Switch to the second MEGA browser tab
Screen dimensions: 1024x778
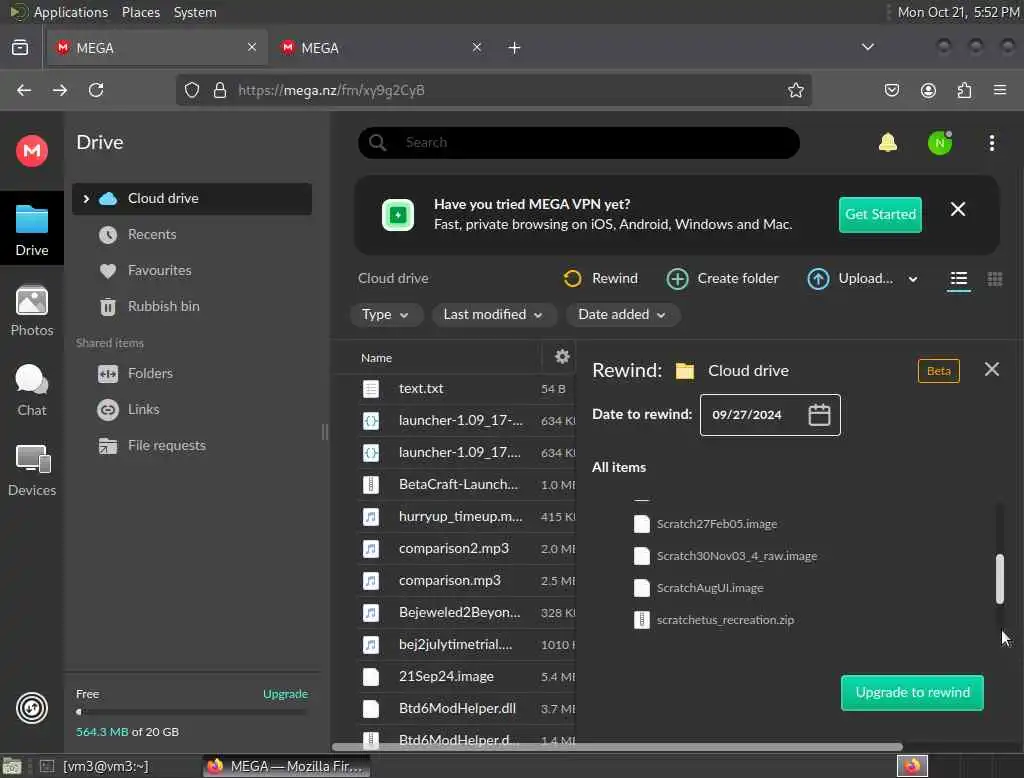pos(381,48)
